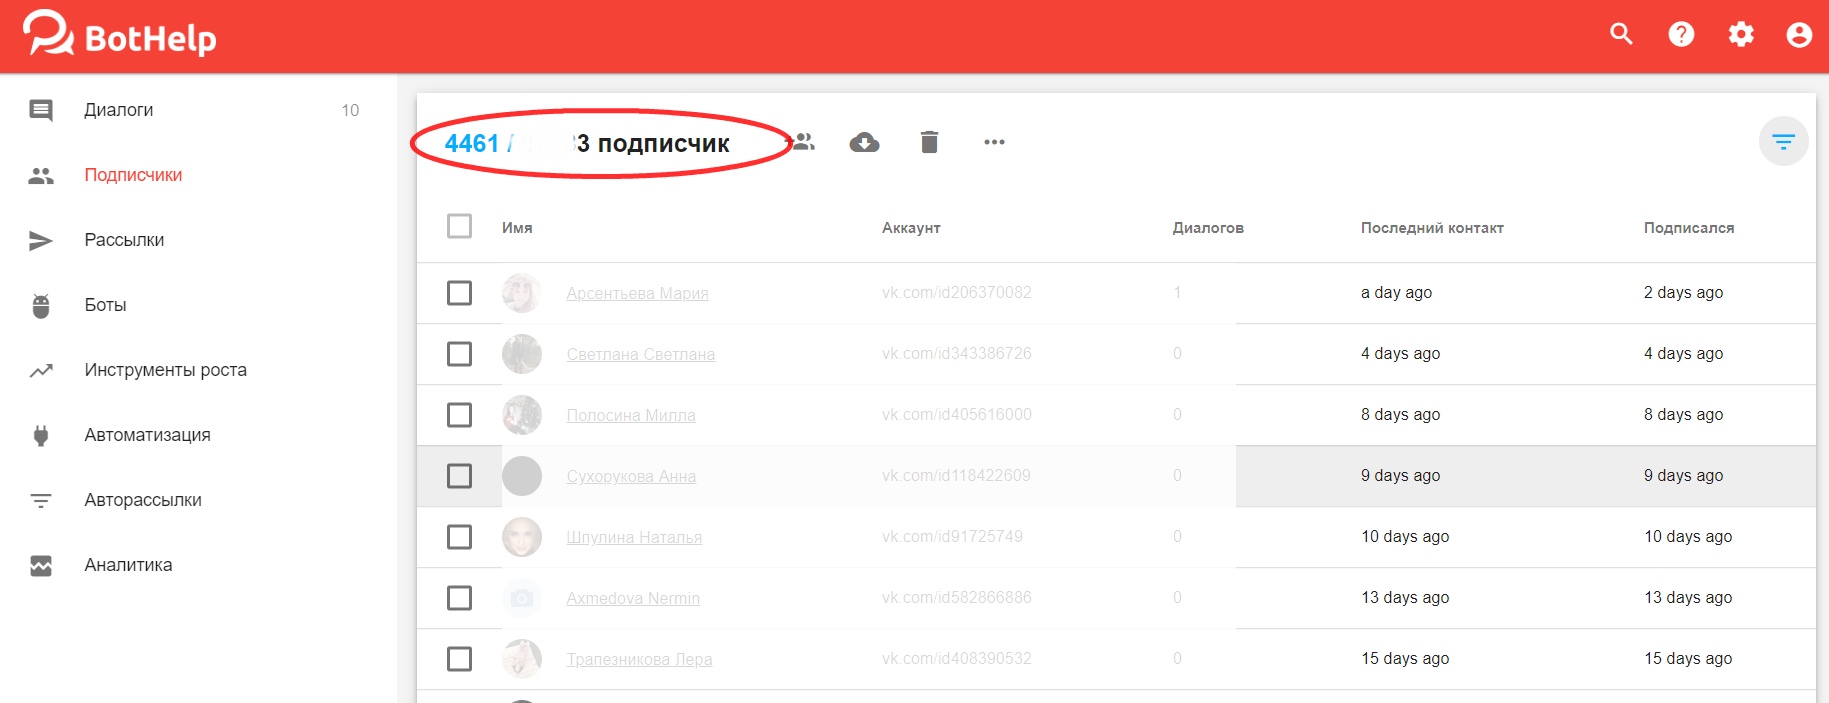The width and height of the screenshot is (1829, 703).
Task: Click the cloud download export icon
Action: [864, 142]
